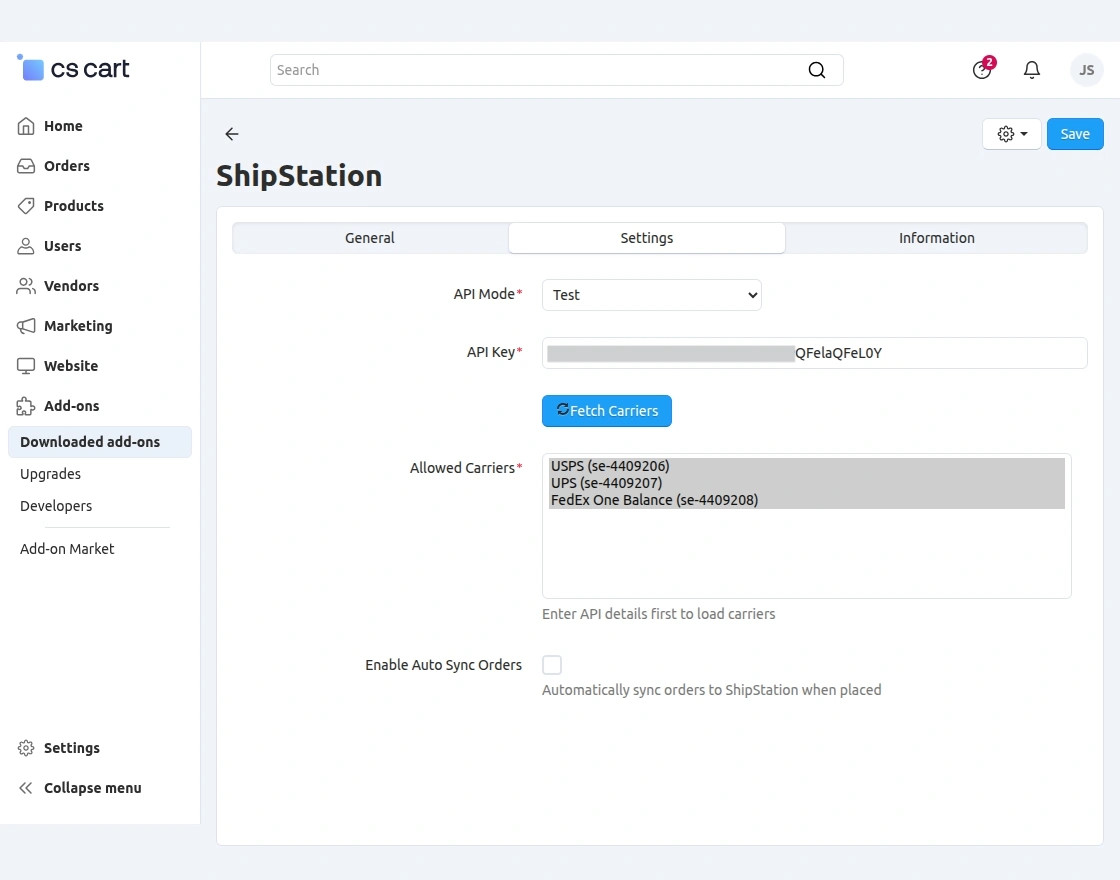This screenshot has width=1120, height=880.
Task: Click the Home label in sidebar
Action: tap(63, 126)
